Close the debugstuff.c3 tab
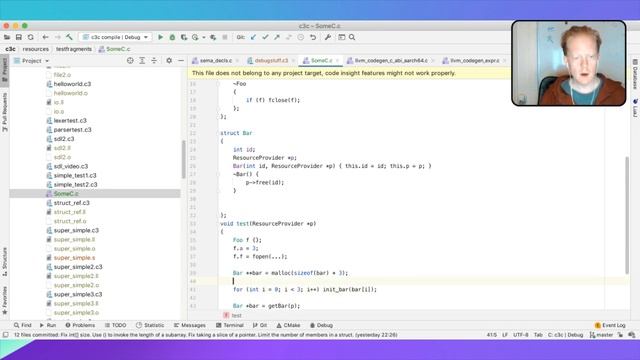Viewport: 640px width, 360px height. (293, 61)
